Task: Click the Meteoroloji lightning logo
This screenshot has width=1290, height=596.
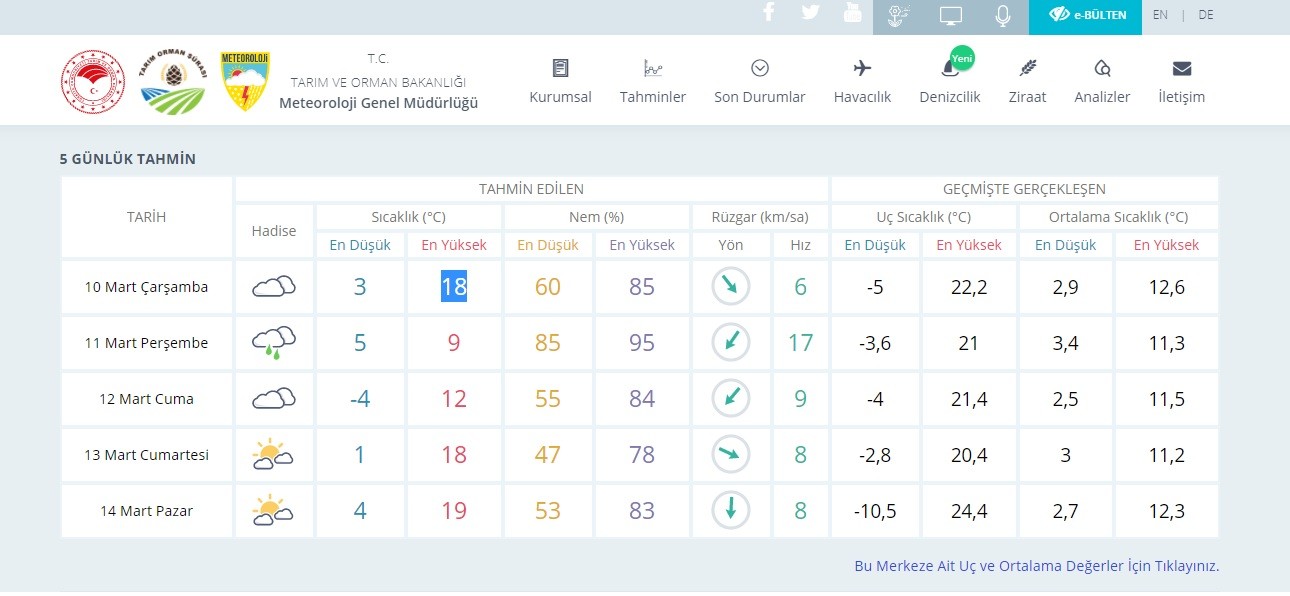Action: point(245,82)
